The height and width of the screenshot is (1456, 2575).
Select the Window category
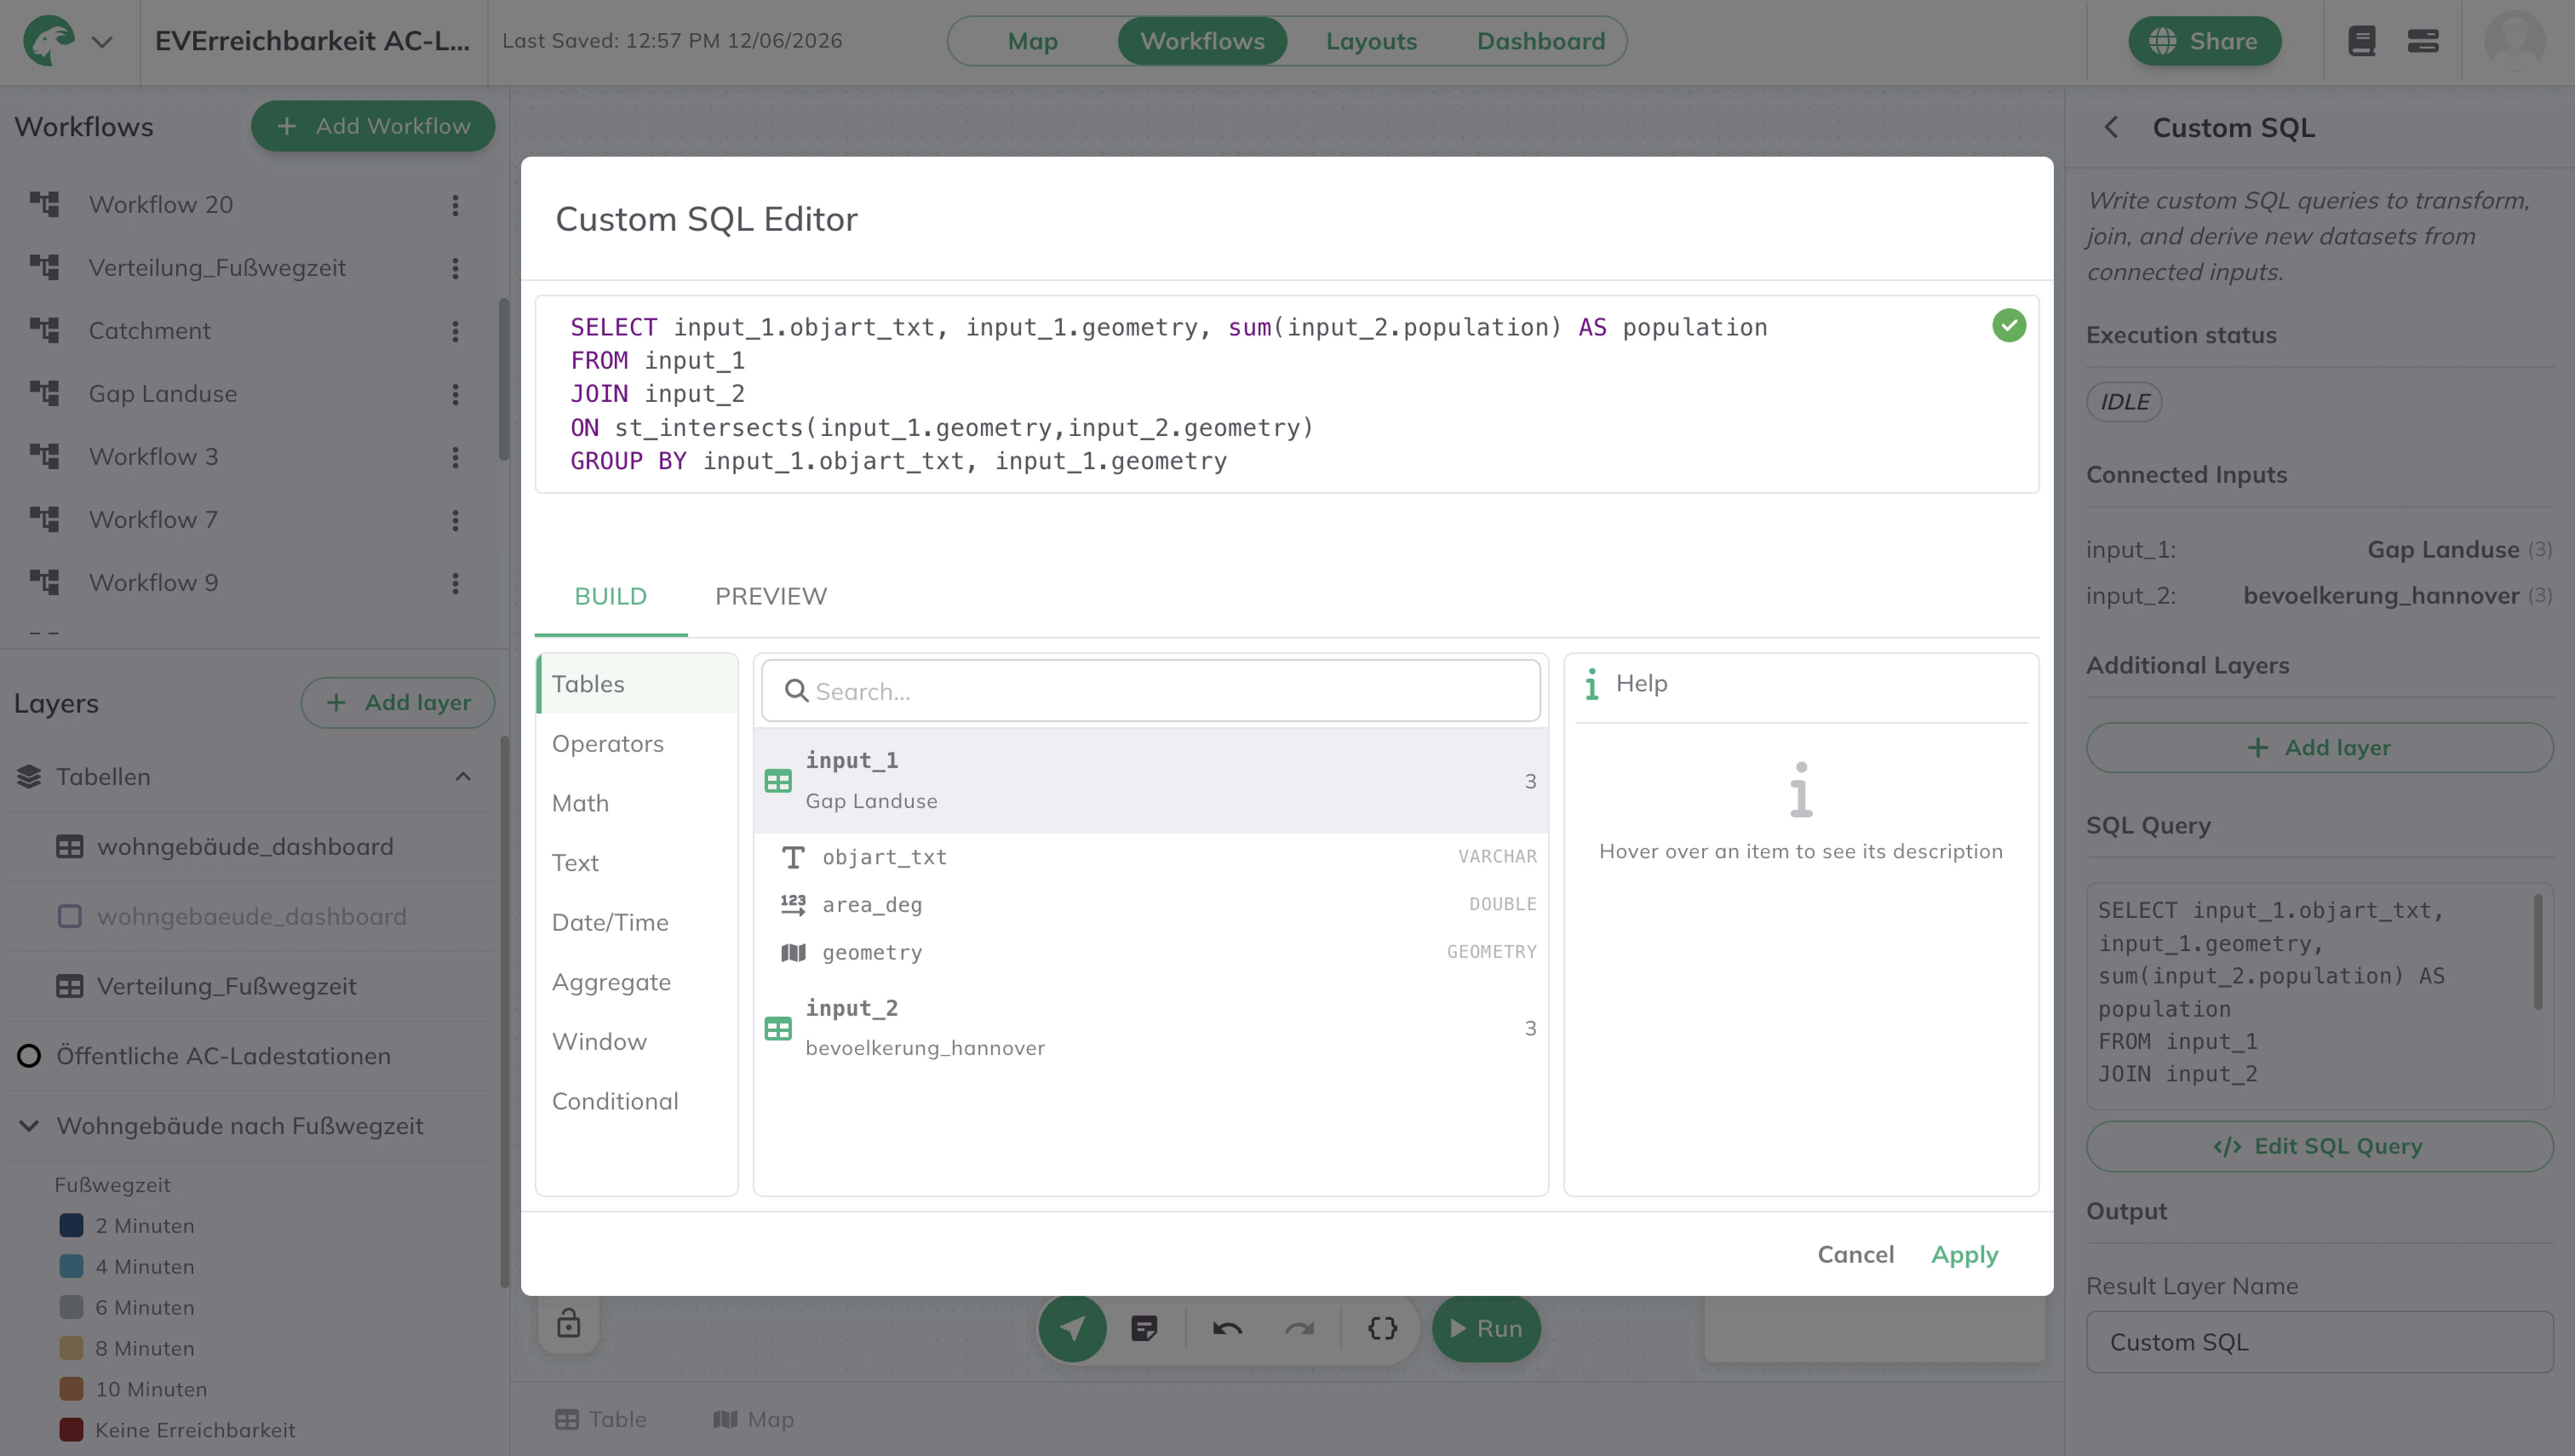pyautogui.click(x=637, y=1042)
